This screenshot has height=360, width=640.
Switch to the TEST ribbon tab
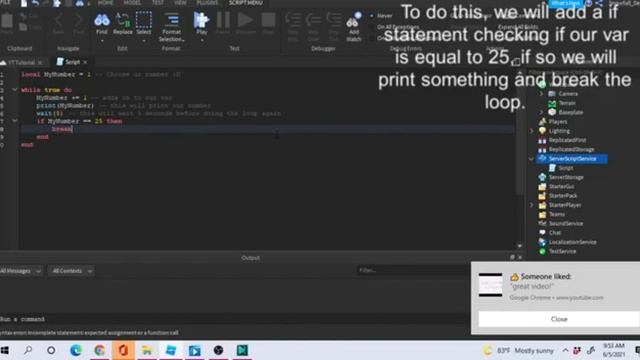(x=158, y=3)
